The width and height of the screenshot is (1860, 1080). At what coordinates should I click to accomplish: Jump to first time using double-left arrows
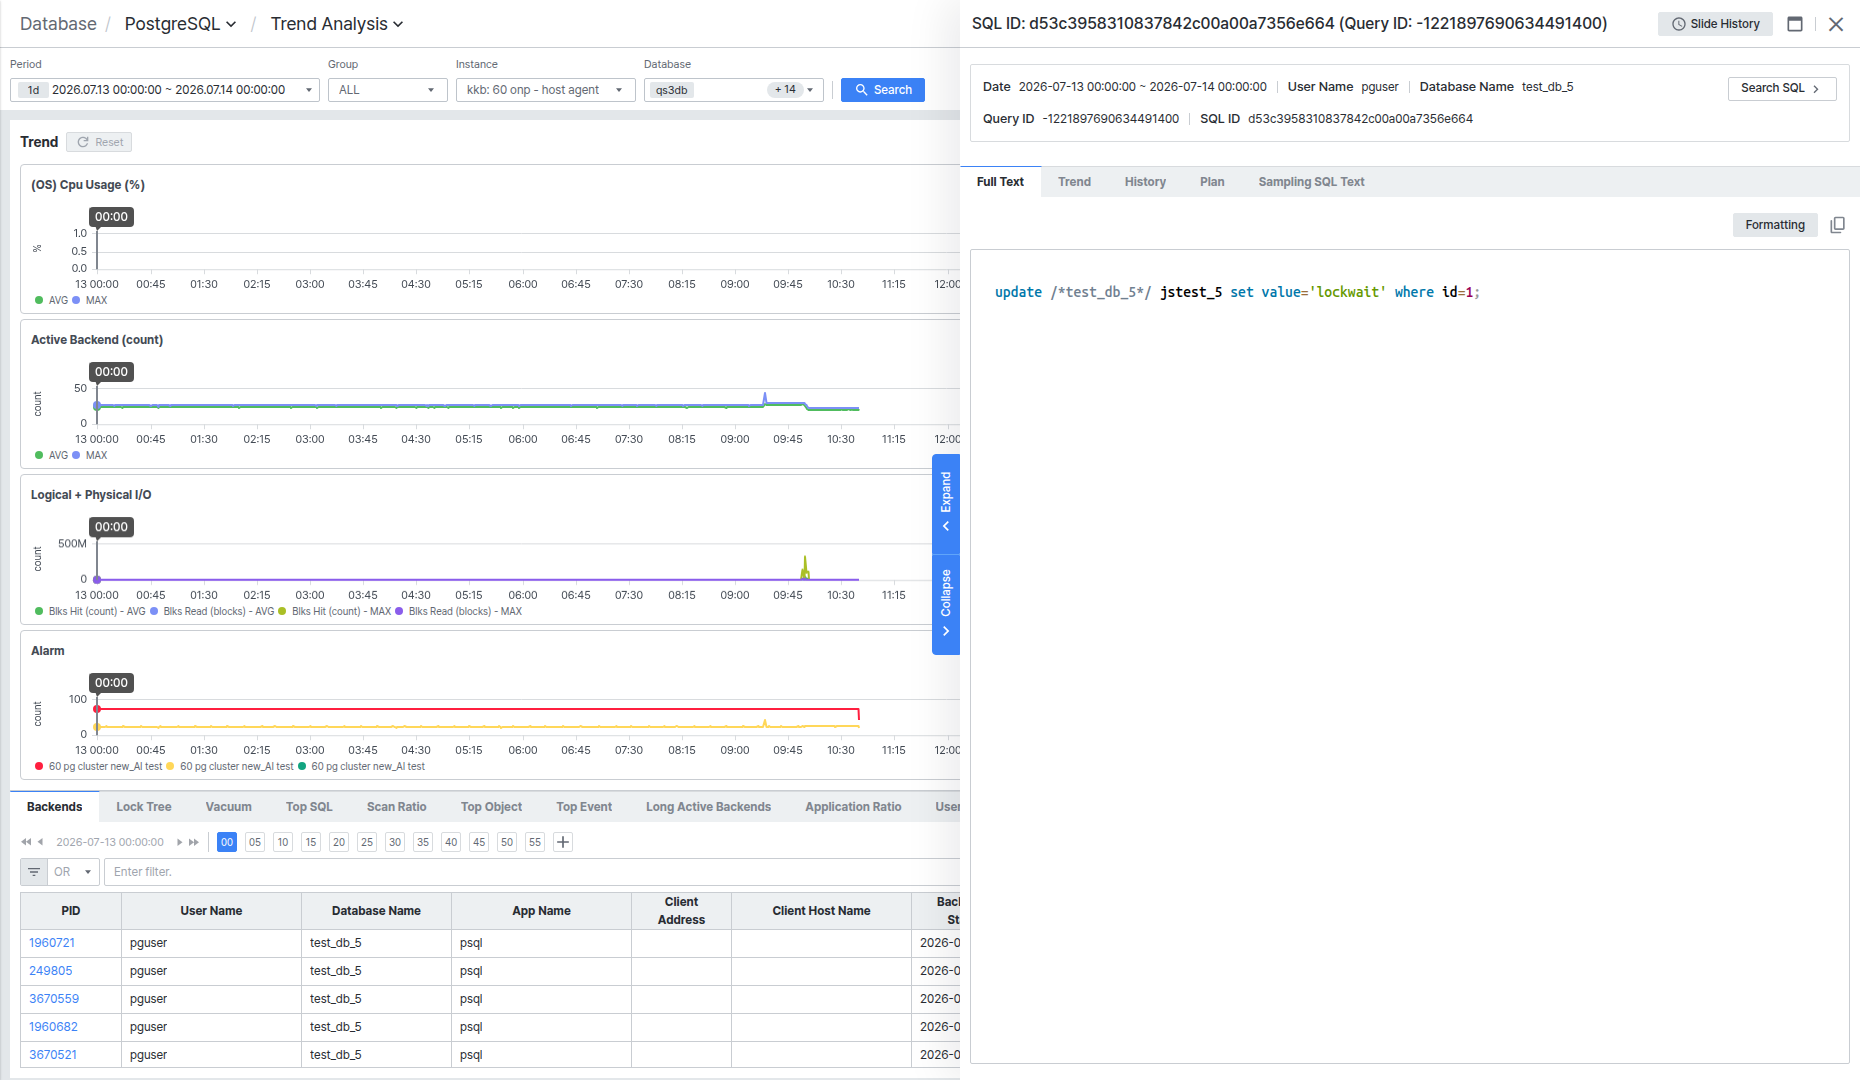click(26, 842)
